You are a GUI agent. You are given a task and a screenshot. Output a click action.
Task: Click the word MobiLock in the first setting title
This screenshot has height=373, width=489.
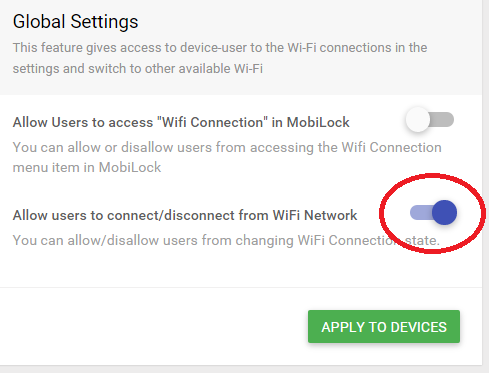point(318,122)
